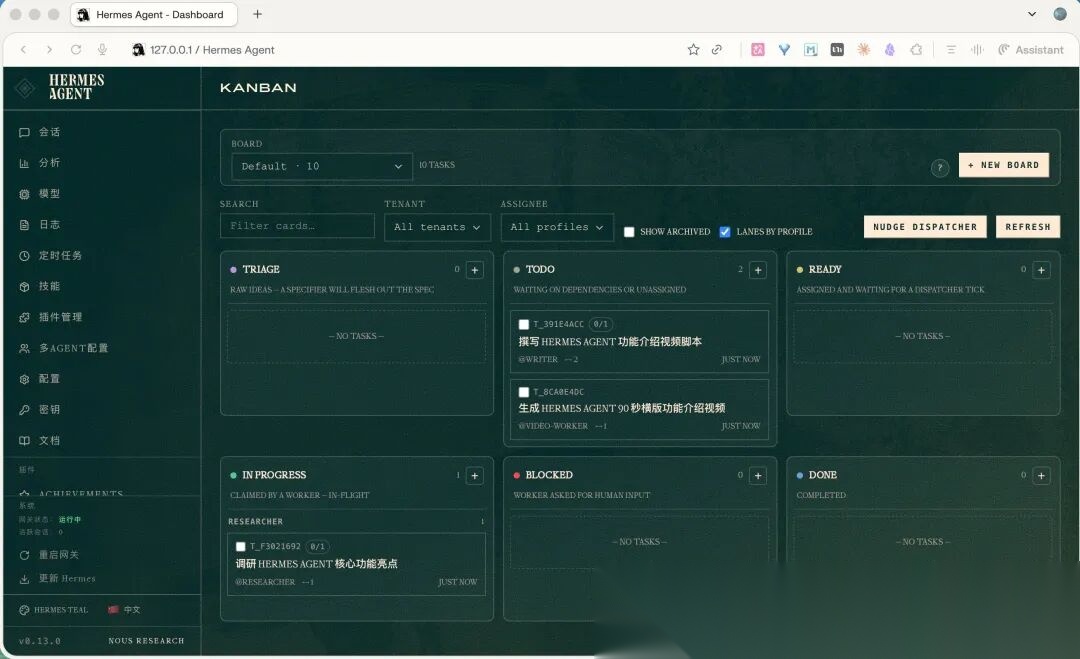
Task: Expand the tab list chevron
Action: [1032, 14]
